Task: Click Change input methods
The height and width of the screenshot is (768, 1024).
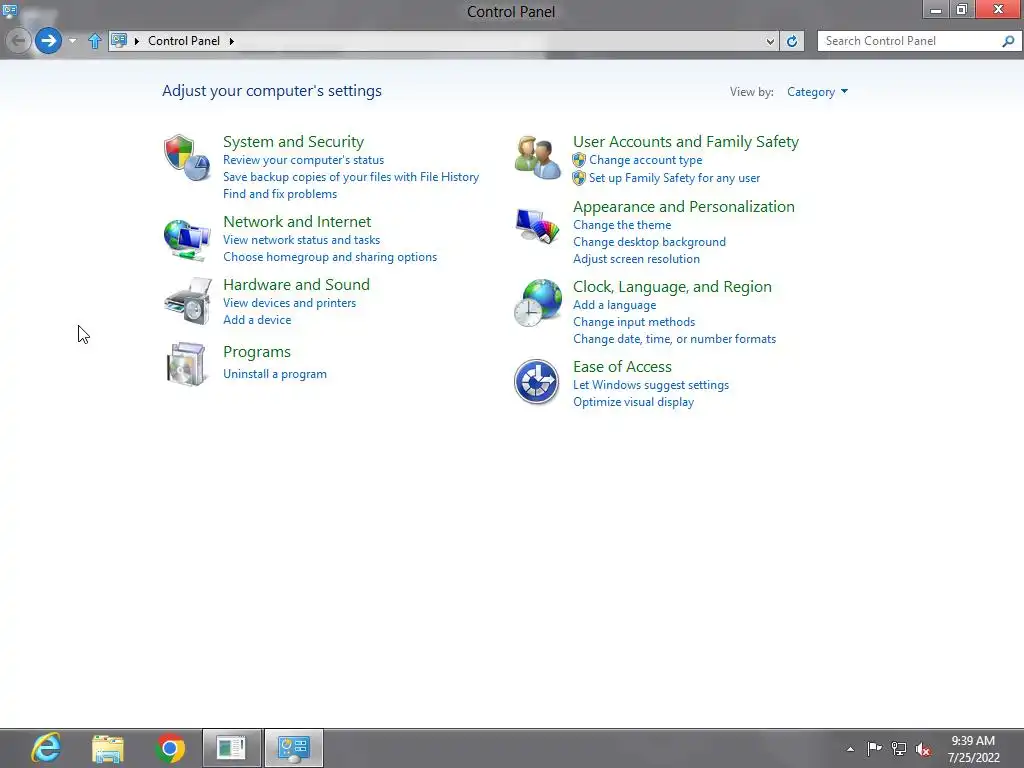Action: (633, 322)
